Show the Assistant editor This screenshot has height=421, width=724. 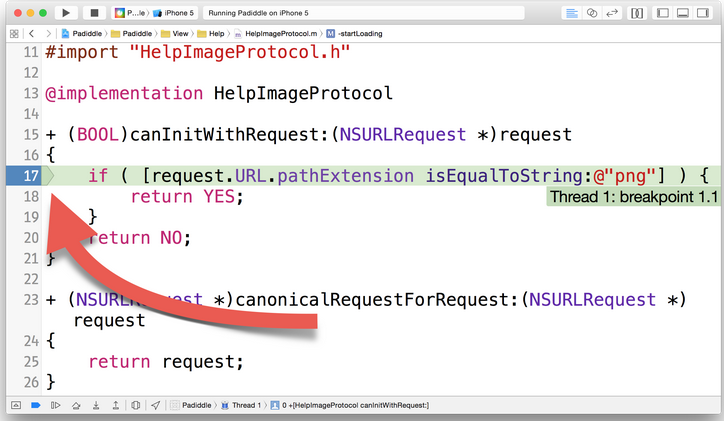click(591, 13)
